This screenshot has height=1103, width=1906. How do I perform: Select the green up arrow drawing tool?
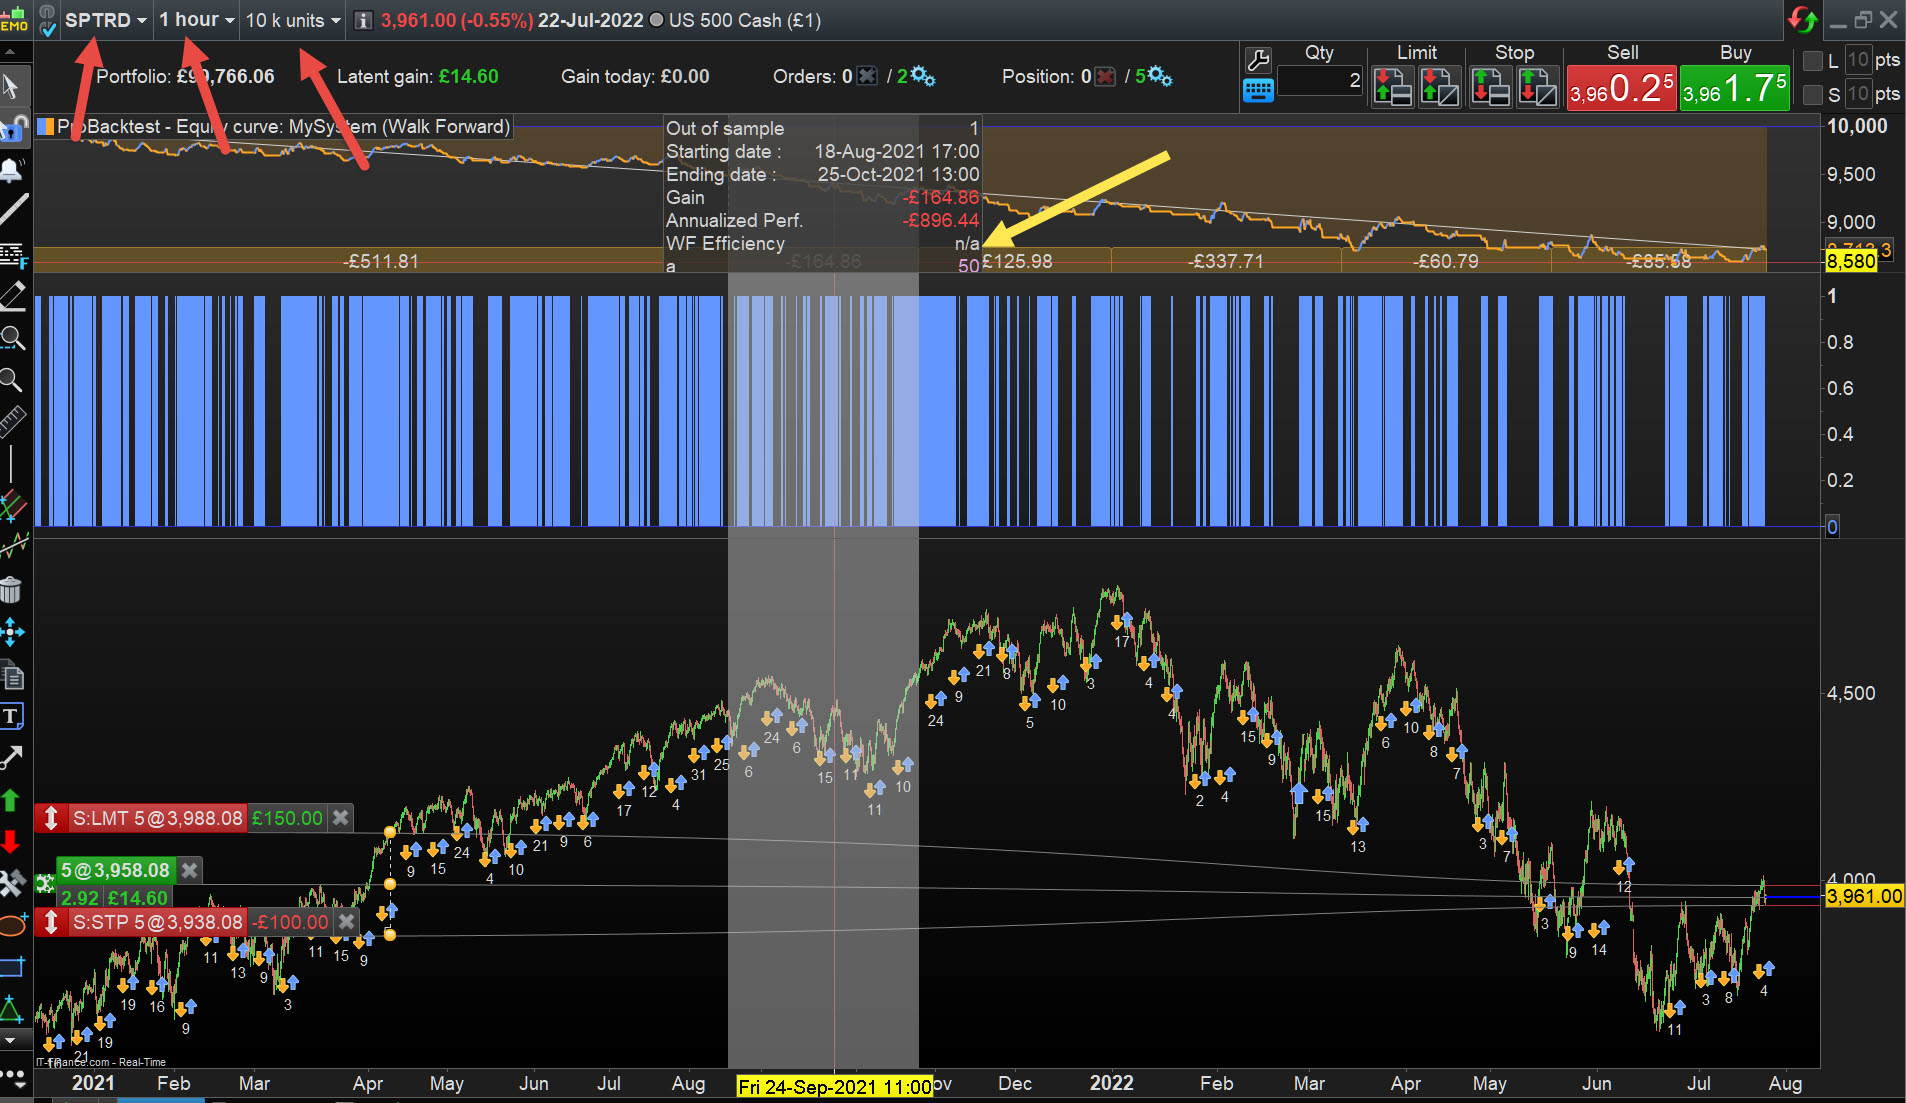(x=12, y=800)
